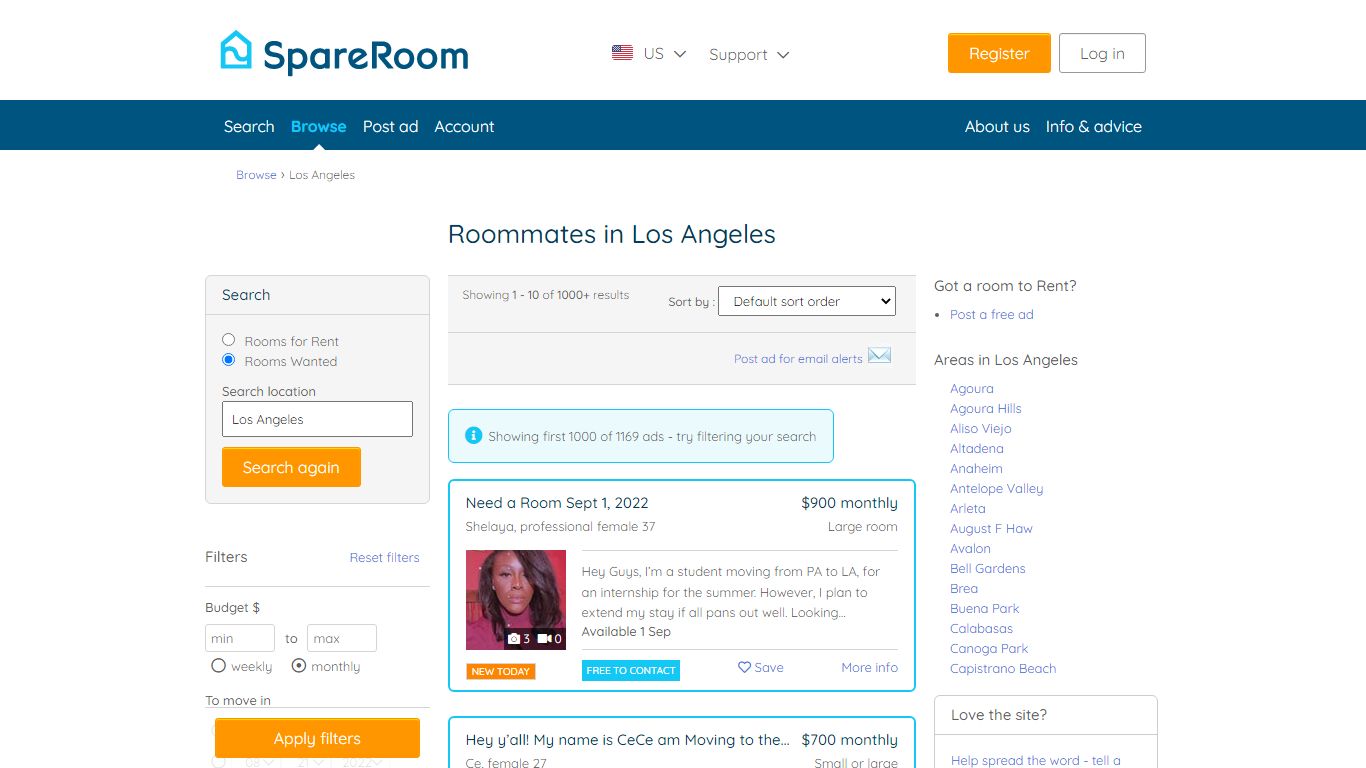Click the Apply filters button
This screenshot has width=1366, height=768.
(x=317, y=738)
